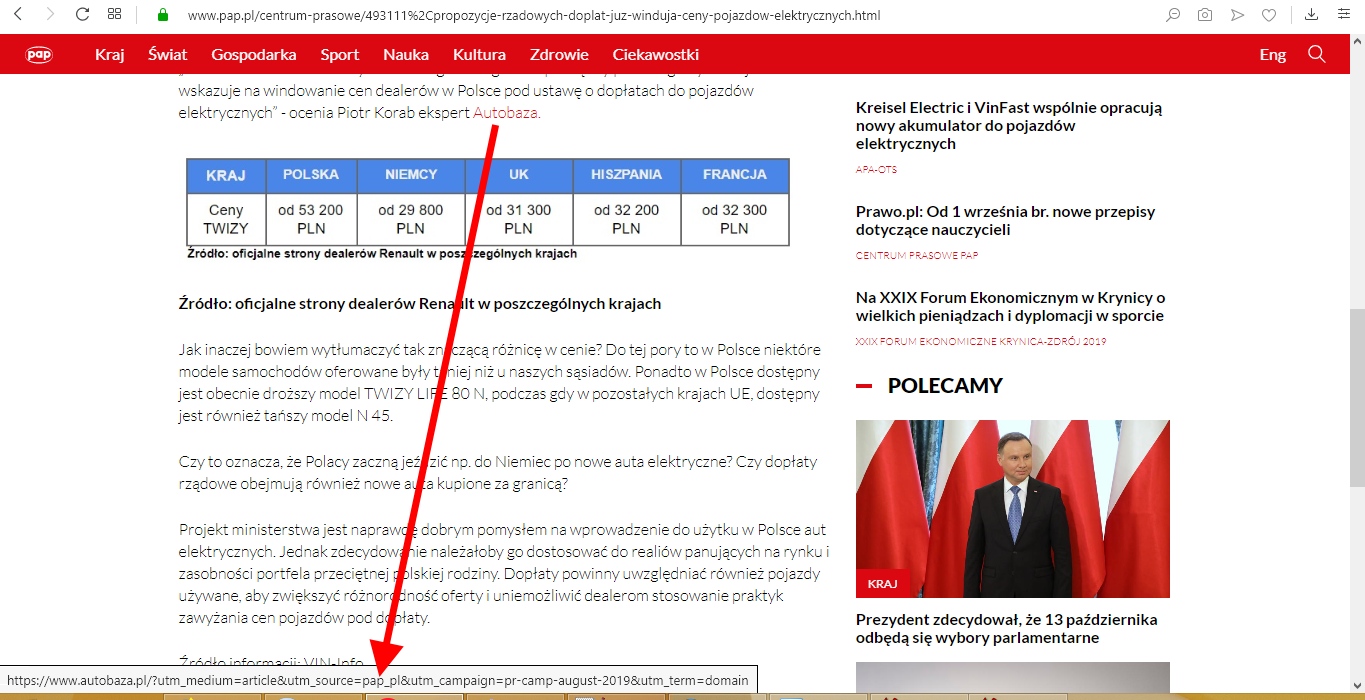Click the 'od 53 200 PLN' price cell
The width and height of the screenshot is (1365, 700).
(x=311, y=219)
